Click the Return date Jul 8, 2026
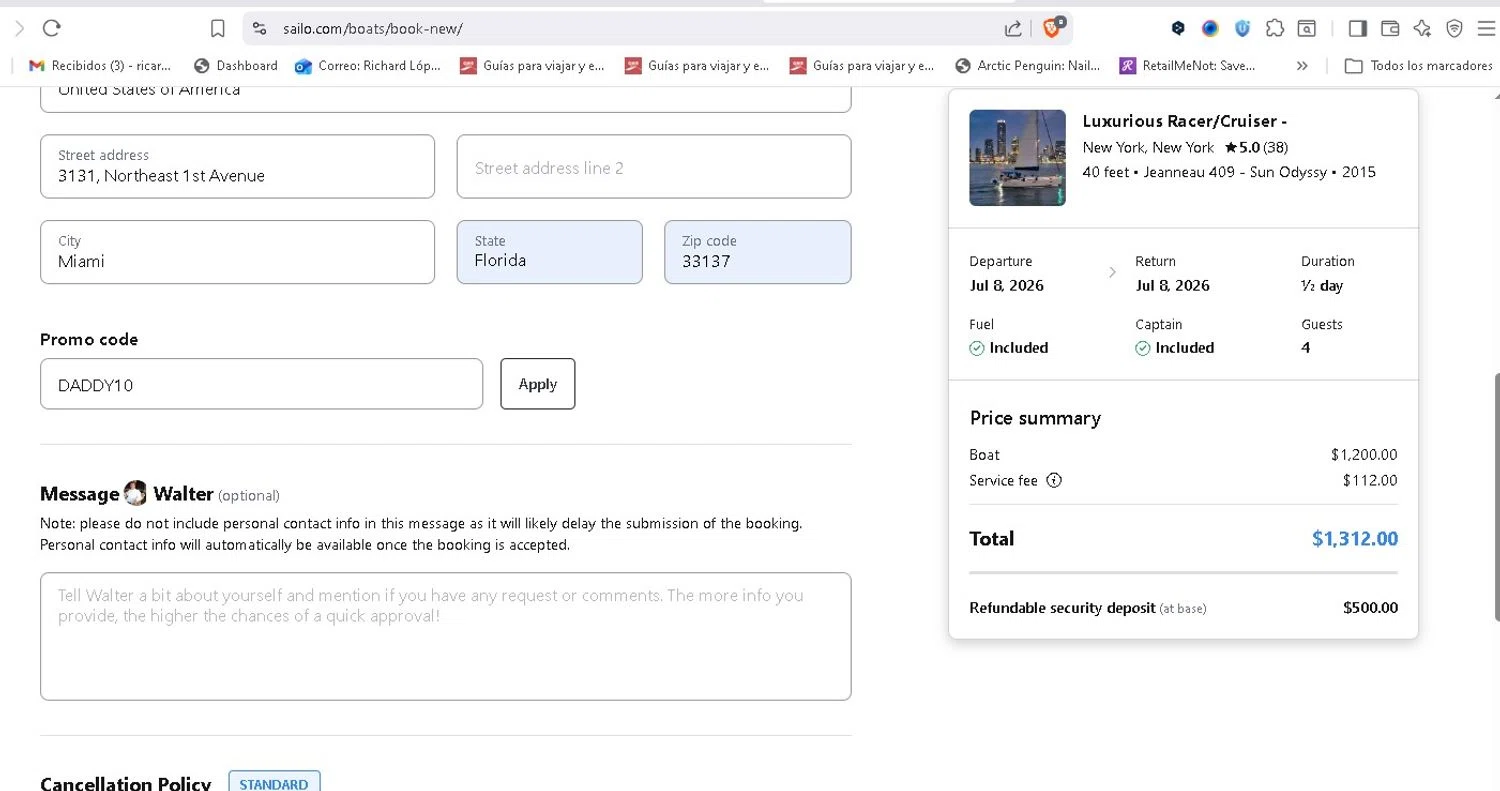This screenshot has height=791, width=1500. 1172,286
